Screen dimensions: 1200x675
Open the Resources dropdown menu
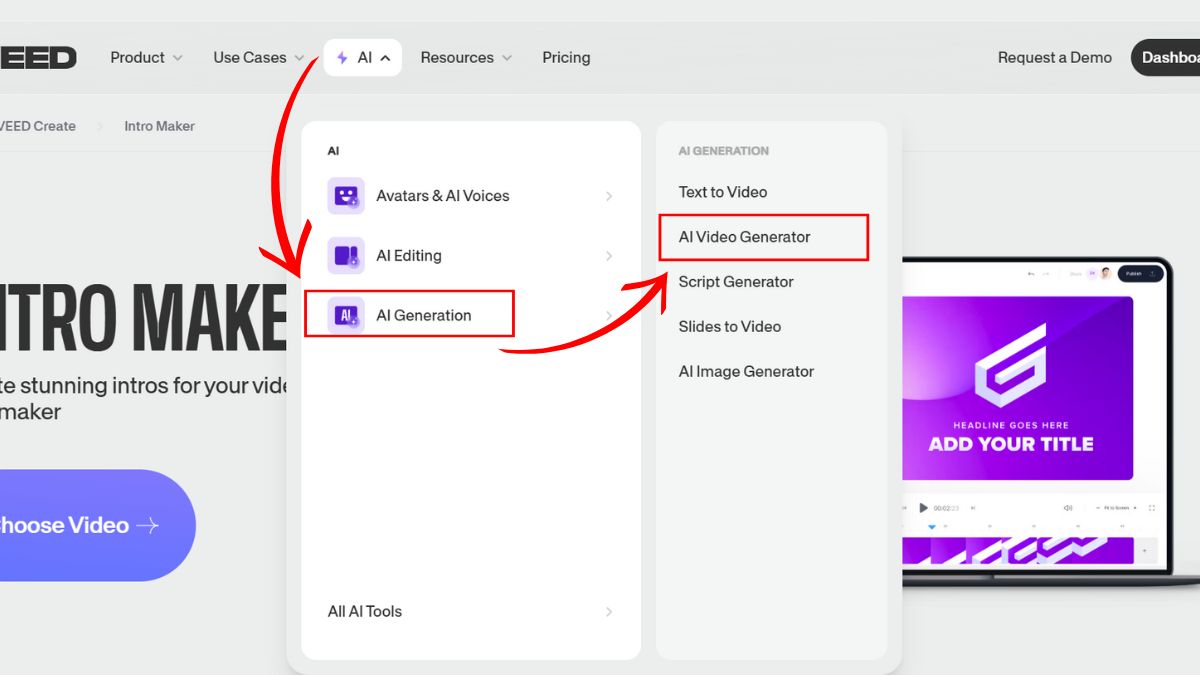tap(466, 58)
